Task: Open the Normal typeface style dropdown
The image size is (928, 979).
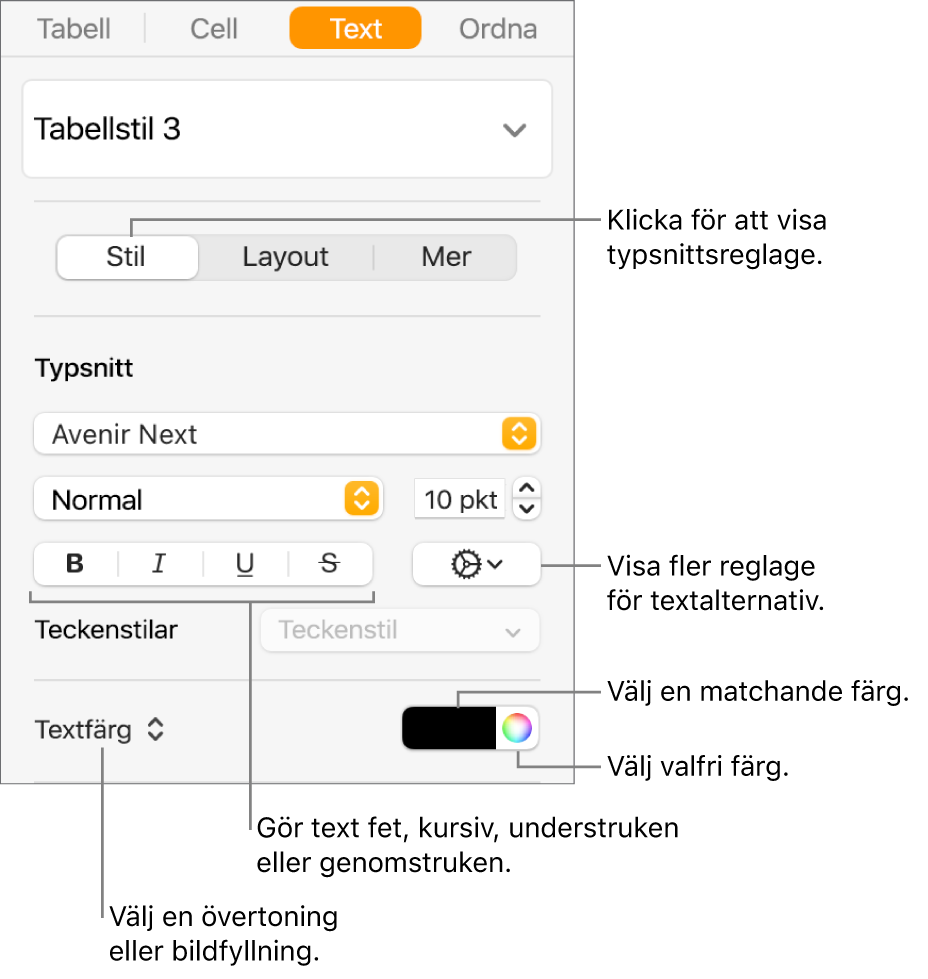Action: 208,499
